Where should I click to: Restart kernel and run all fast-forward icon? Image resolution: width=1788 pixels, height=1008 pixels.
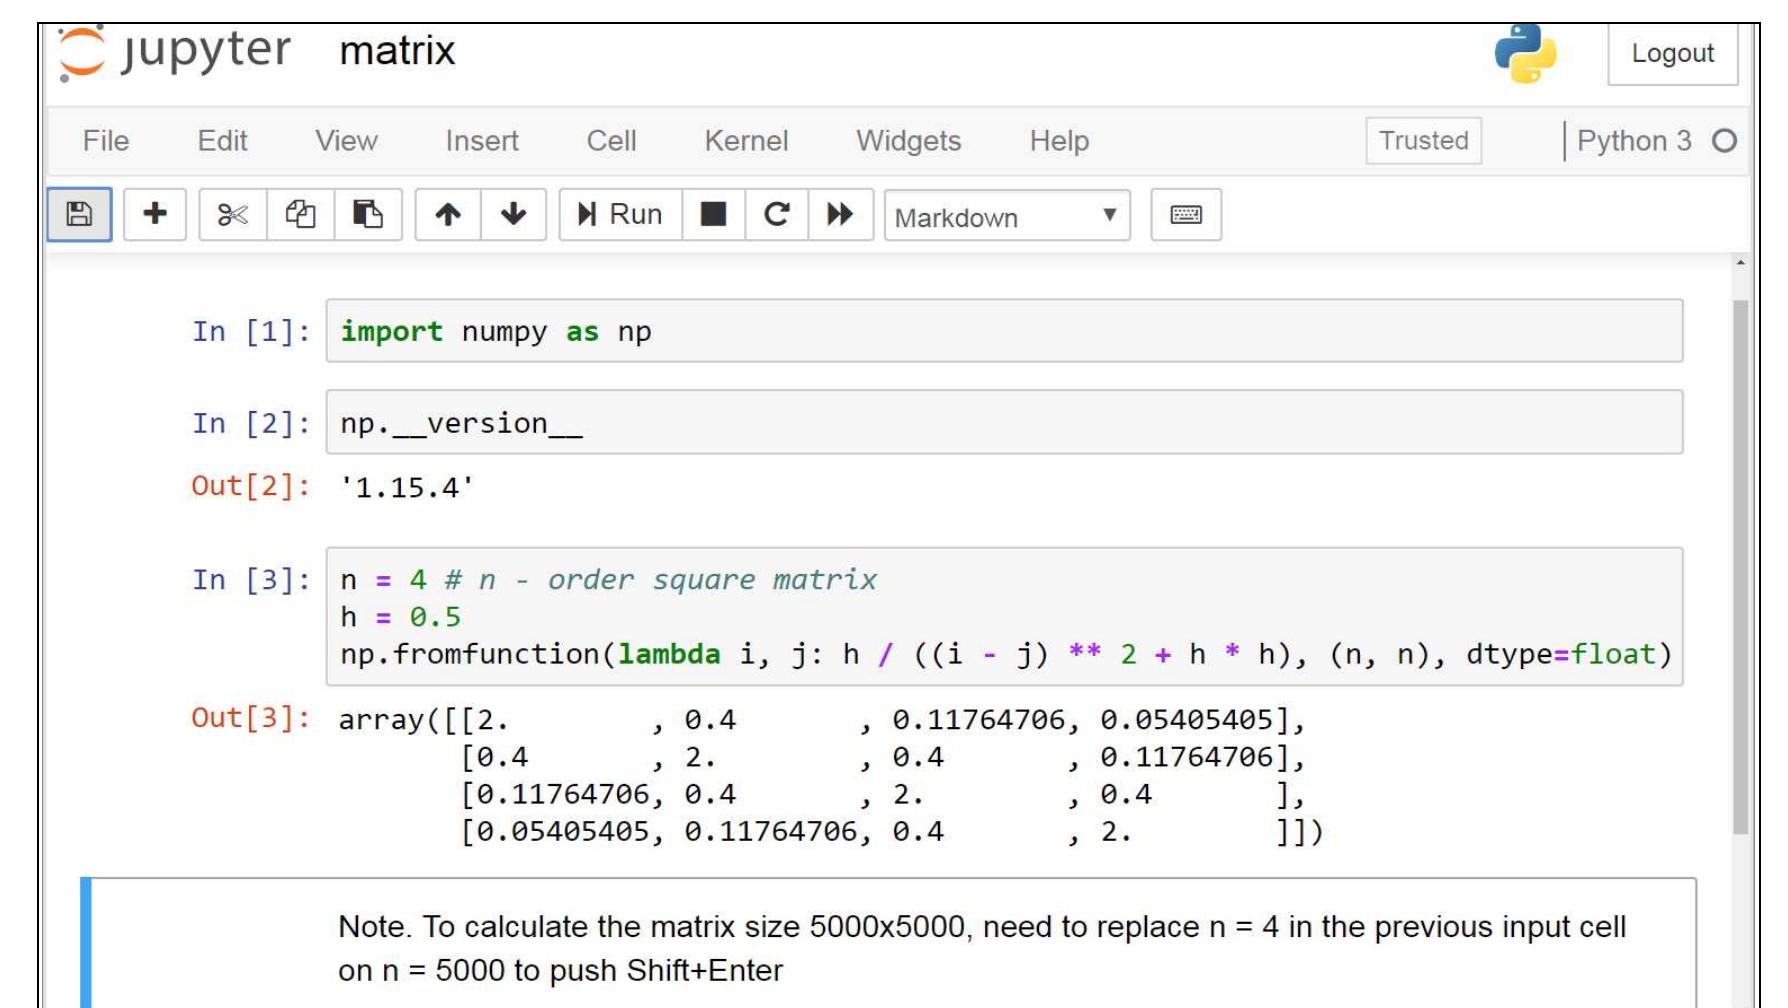(840, 214)
